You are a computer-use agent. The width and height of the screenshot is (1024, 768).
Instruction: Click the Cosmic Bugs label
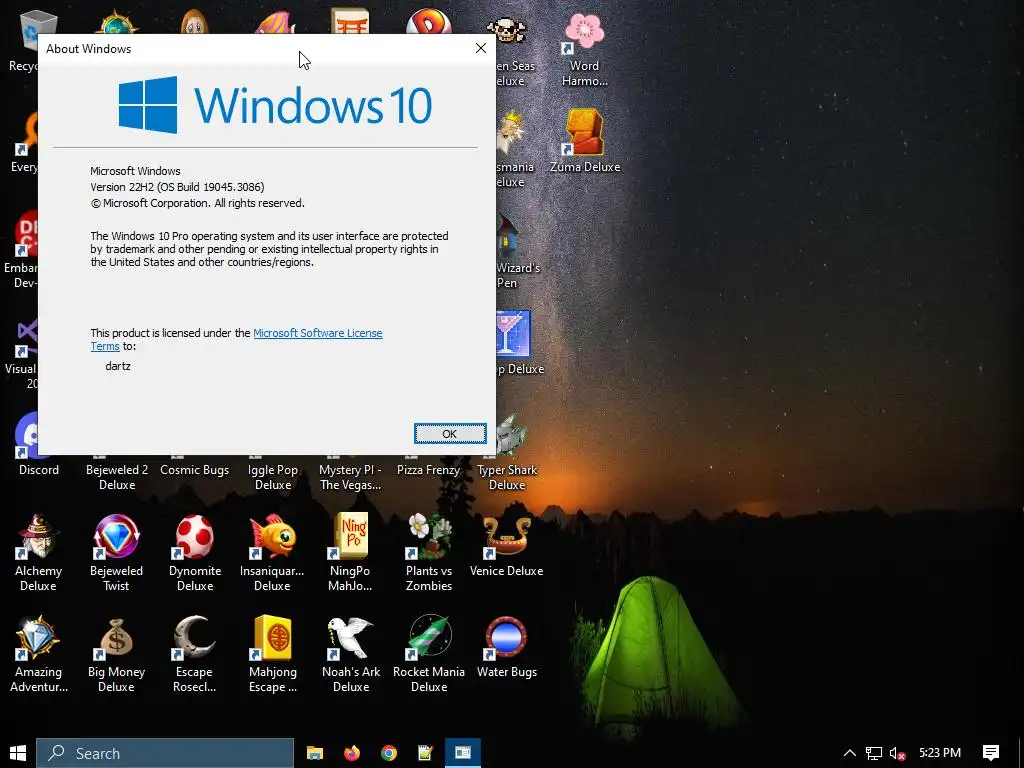coord(195,470)
